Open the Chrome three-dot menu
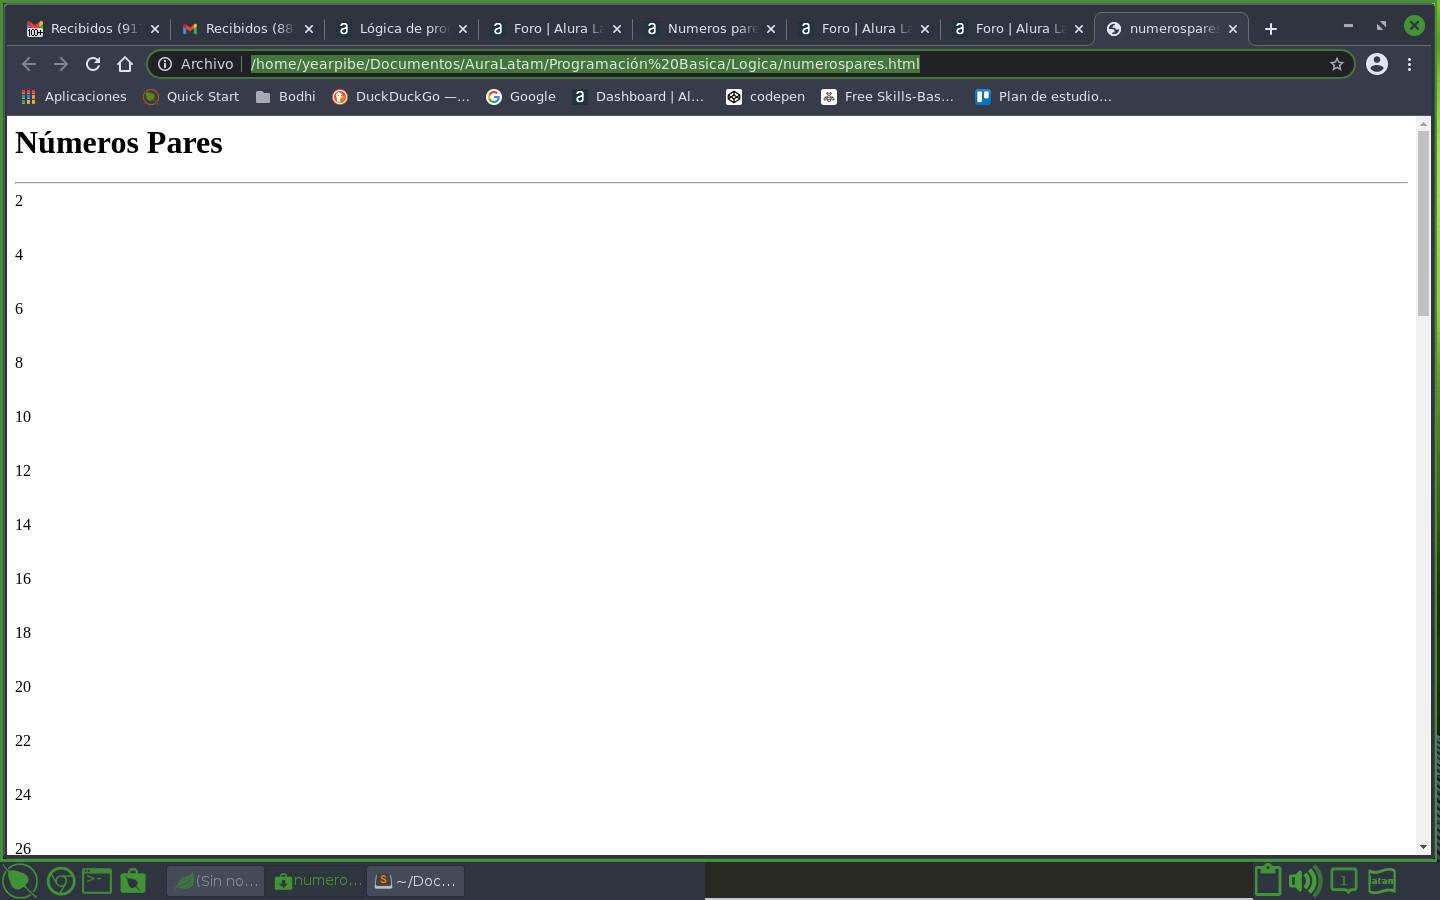 coord(1410,64)
